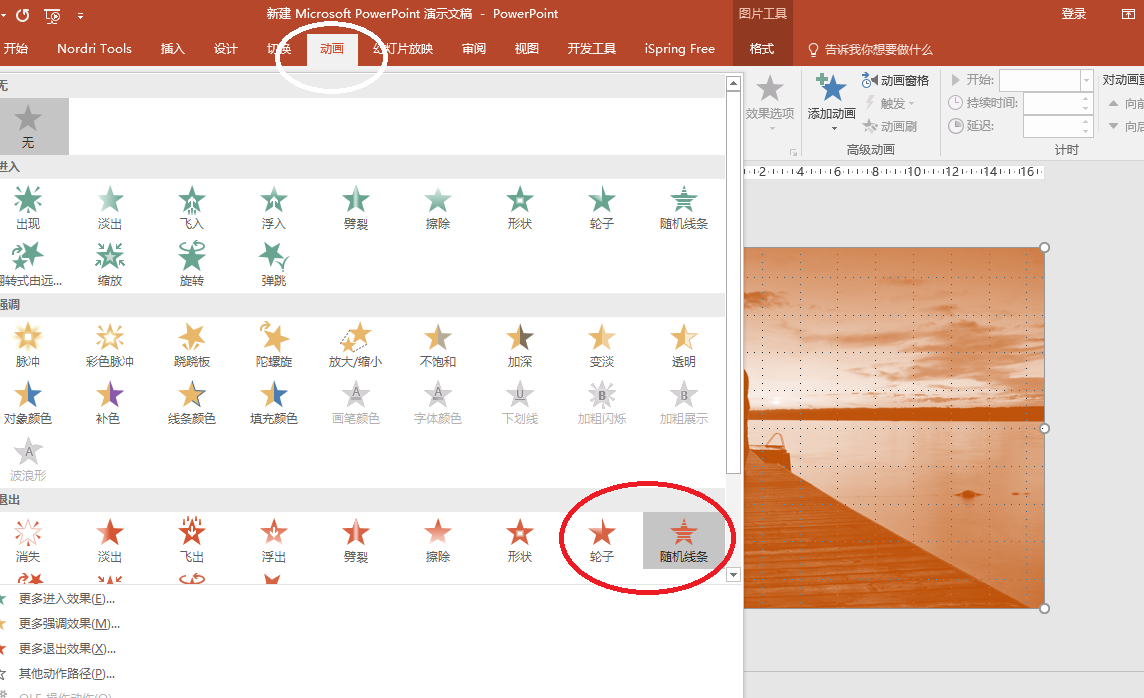Choose the exit 随机线条 random bars effect
Viewport: 1144px width, 698px height.
click(684, 540)
